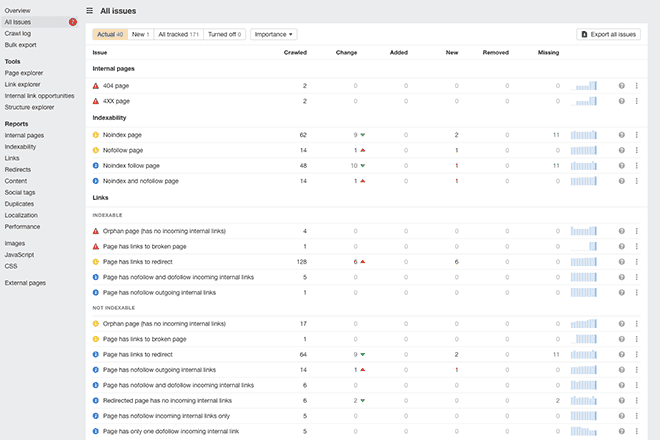Image resolution: width=660 pixels, height=440 pixels.
Task: Select the Actual 40 tab
Action: (x=110, y=34)
